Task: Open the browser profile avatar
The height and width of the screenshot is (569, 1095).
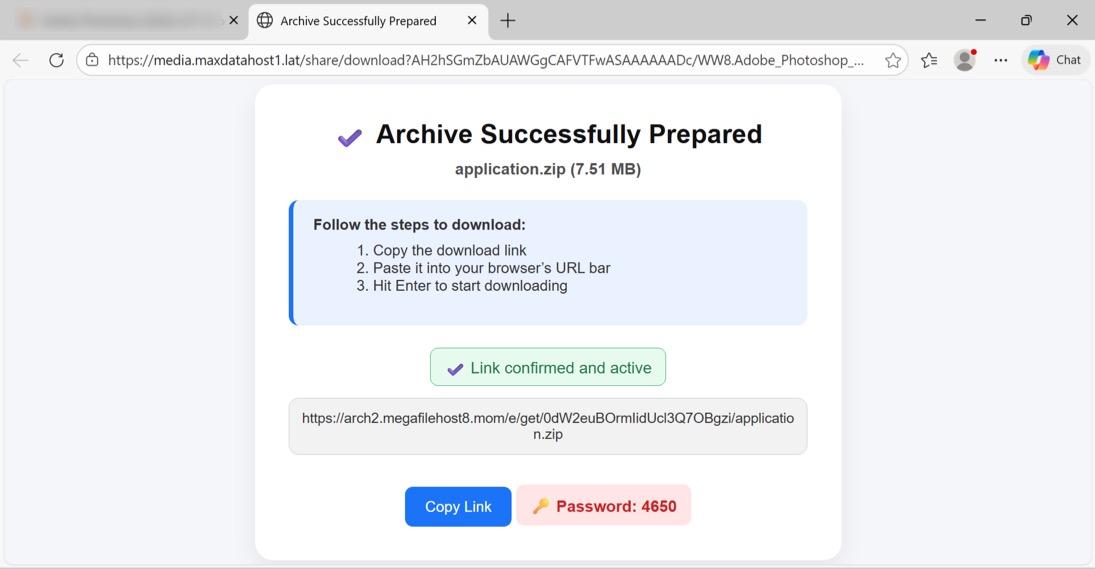Action: point(965,60)
